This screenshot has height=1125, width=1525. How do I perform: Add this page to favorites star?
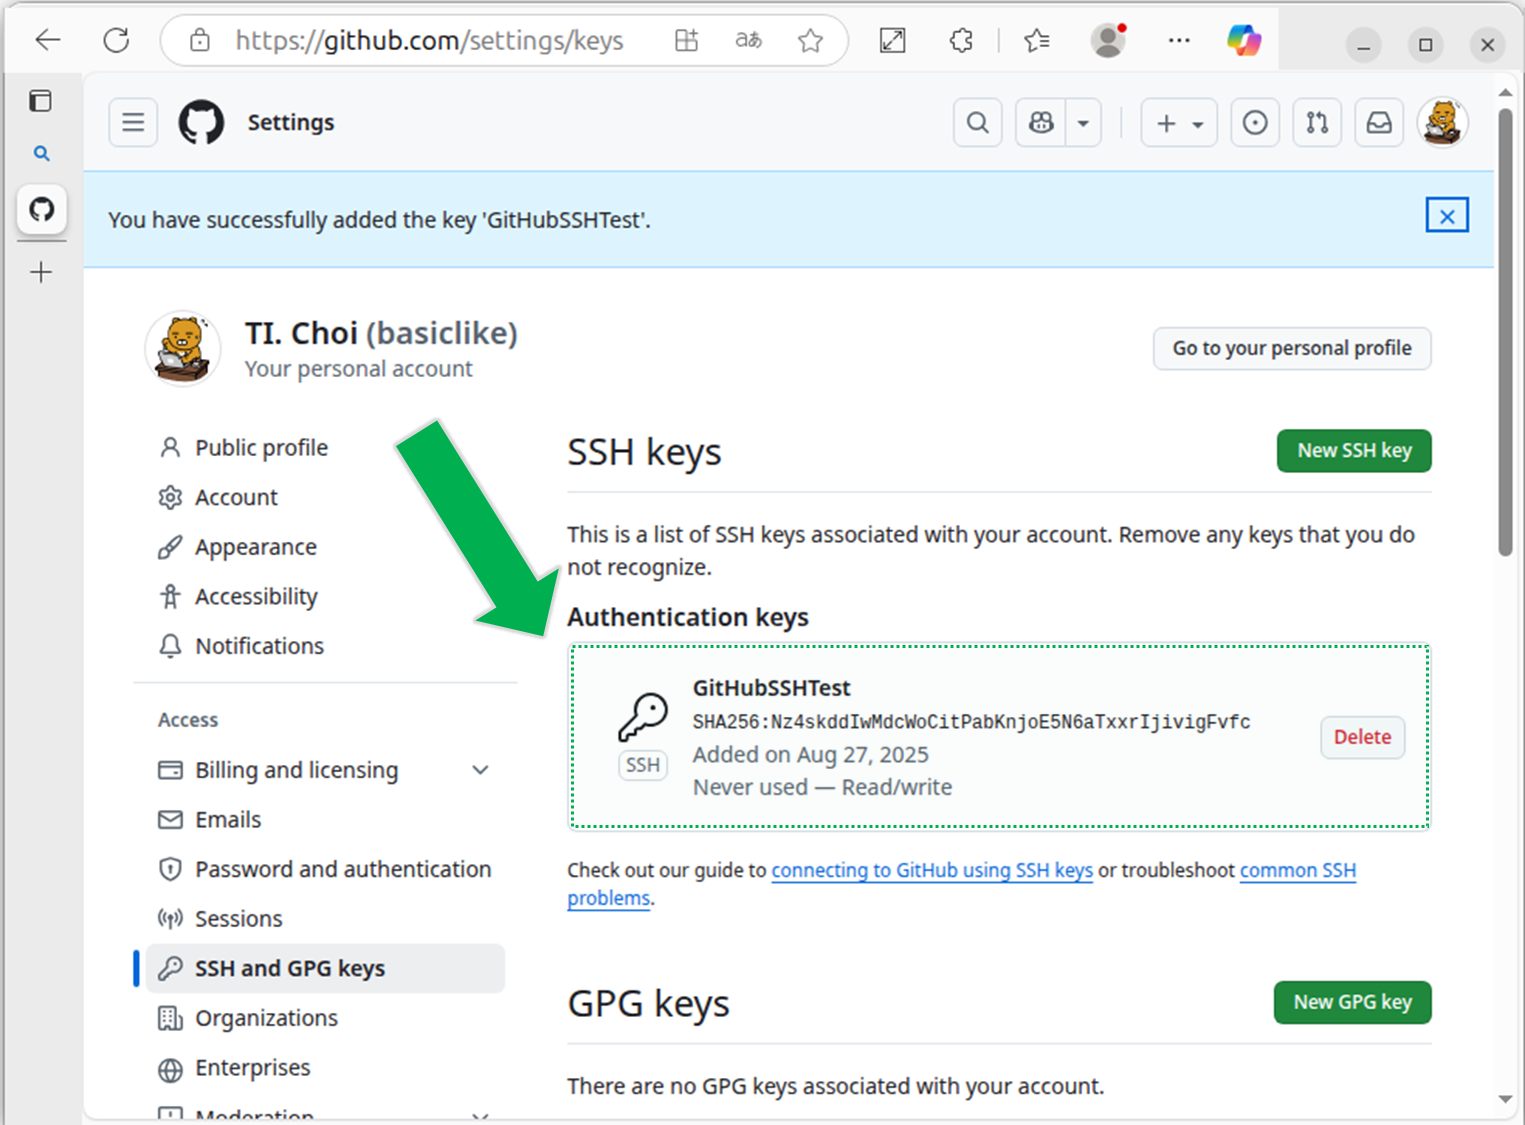[x=810, y=40]
